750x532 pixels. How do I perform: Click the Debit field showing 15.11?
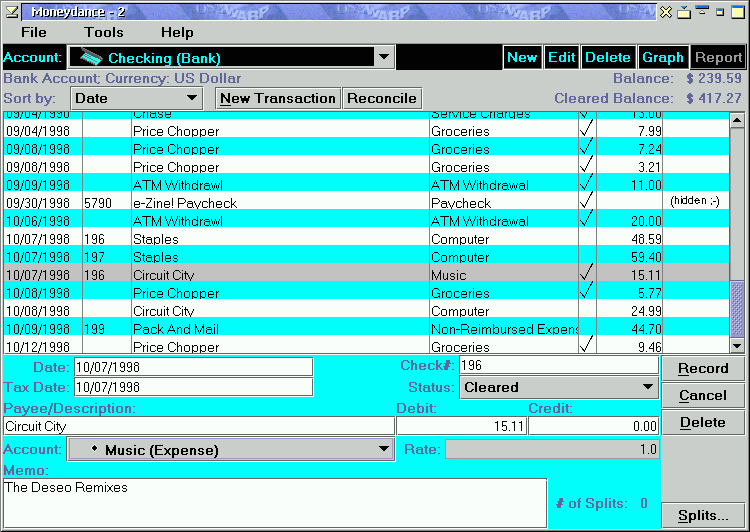tap(462, 426)
